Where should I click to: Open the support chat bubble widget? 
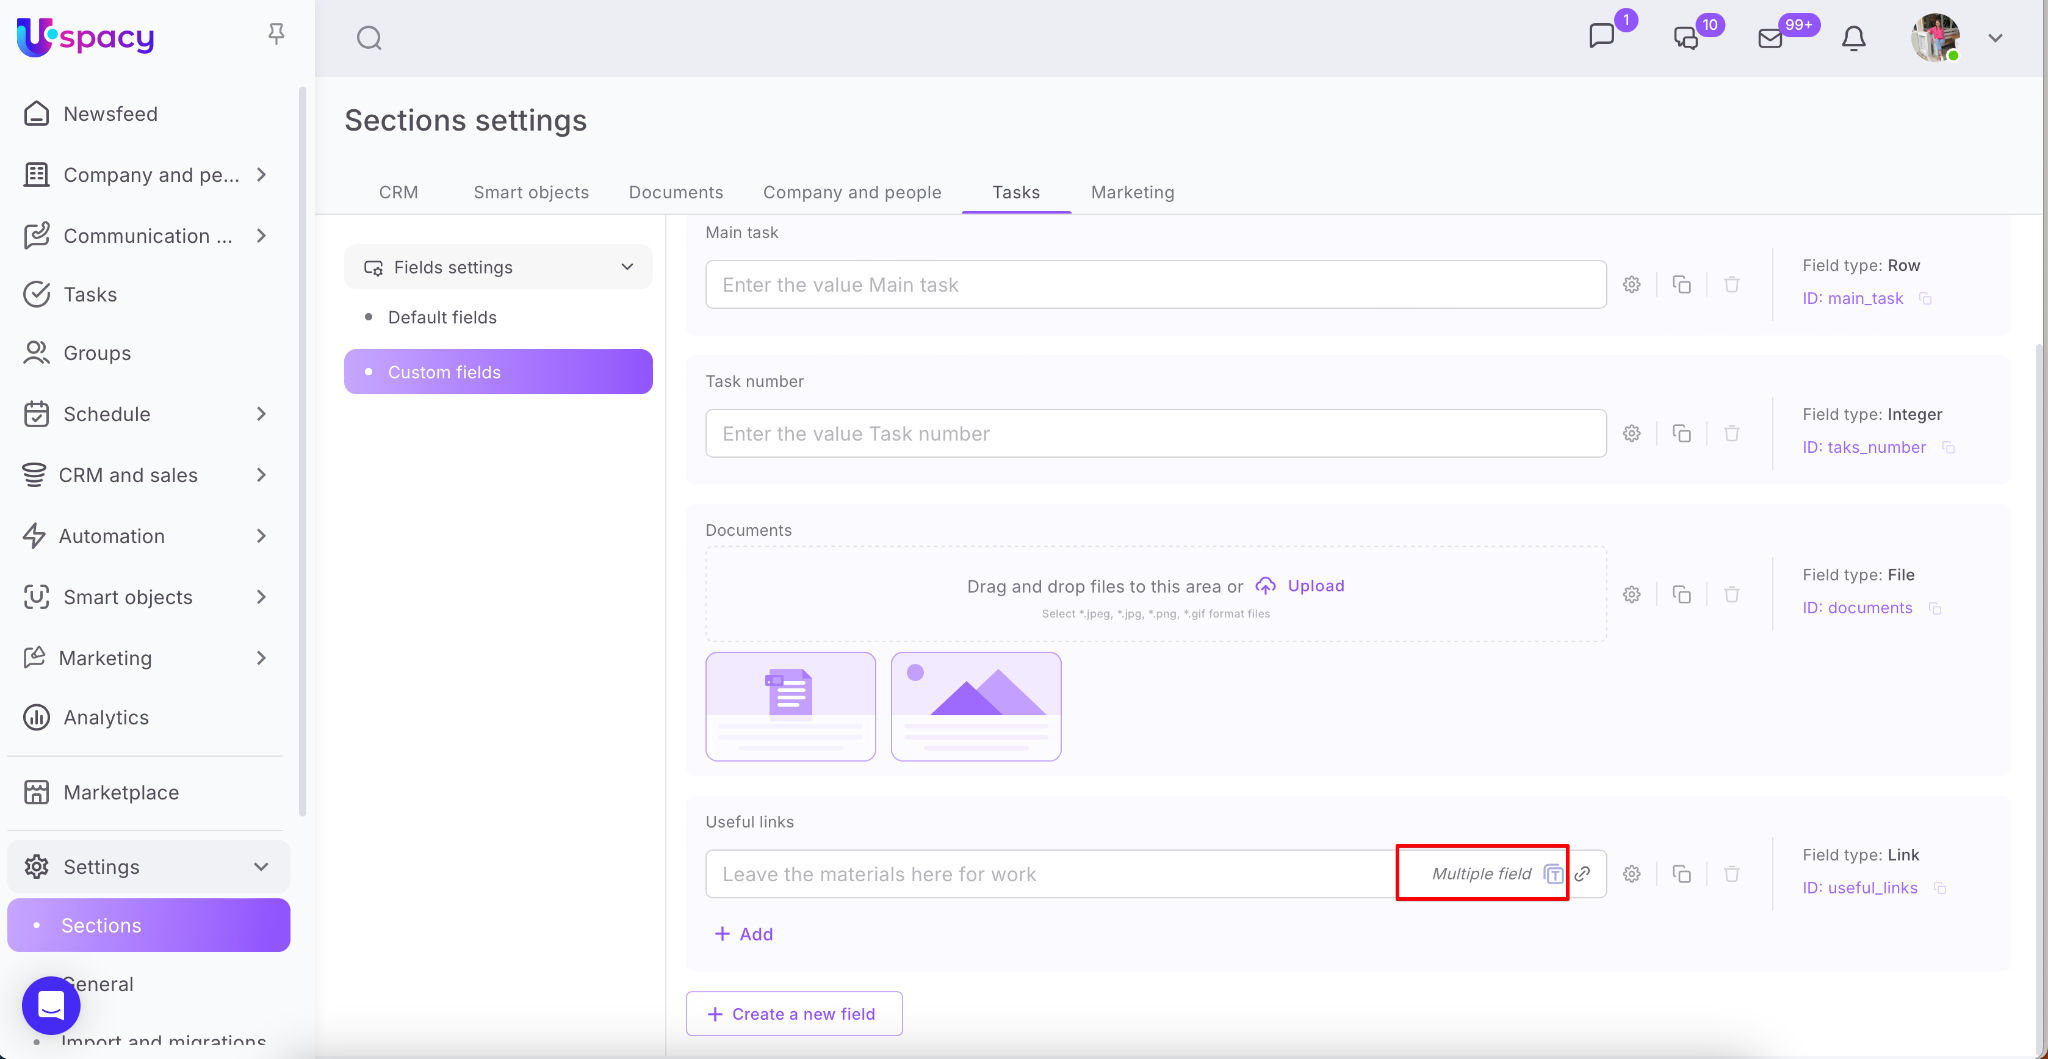click(51, 1005)
